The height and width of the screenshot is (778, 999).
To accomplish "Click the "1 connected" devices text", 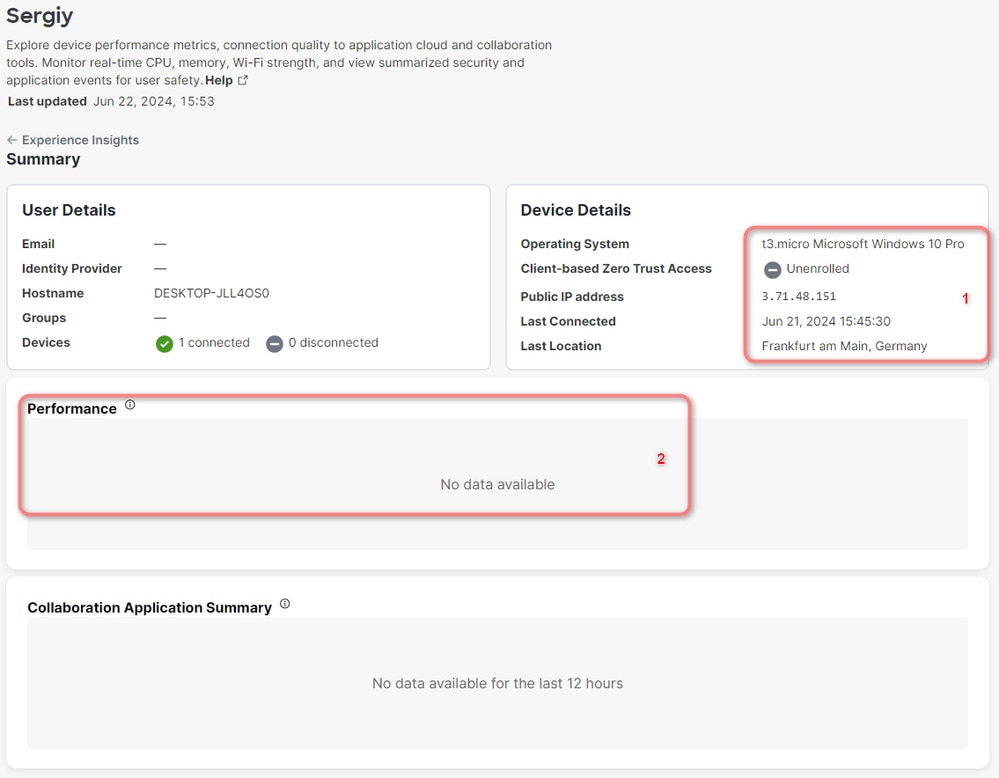I will pos(214,343).
